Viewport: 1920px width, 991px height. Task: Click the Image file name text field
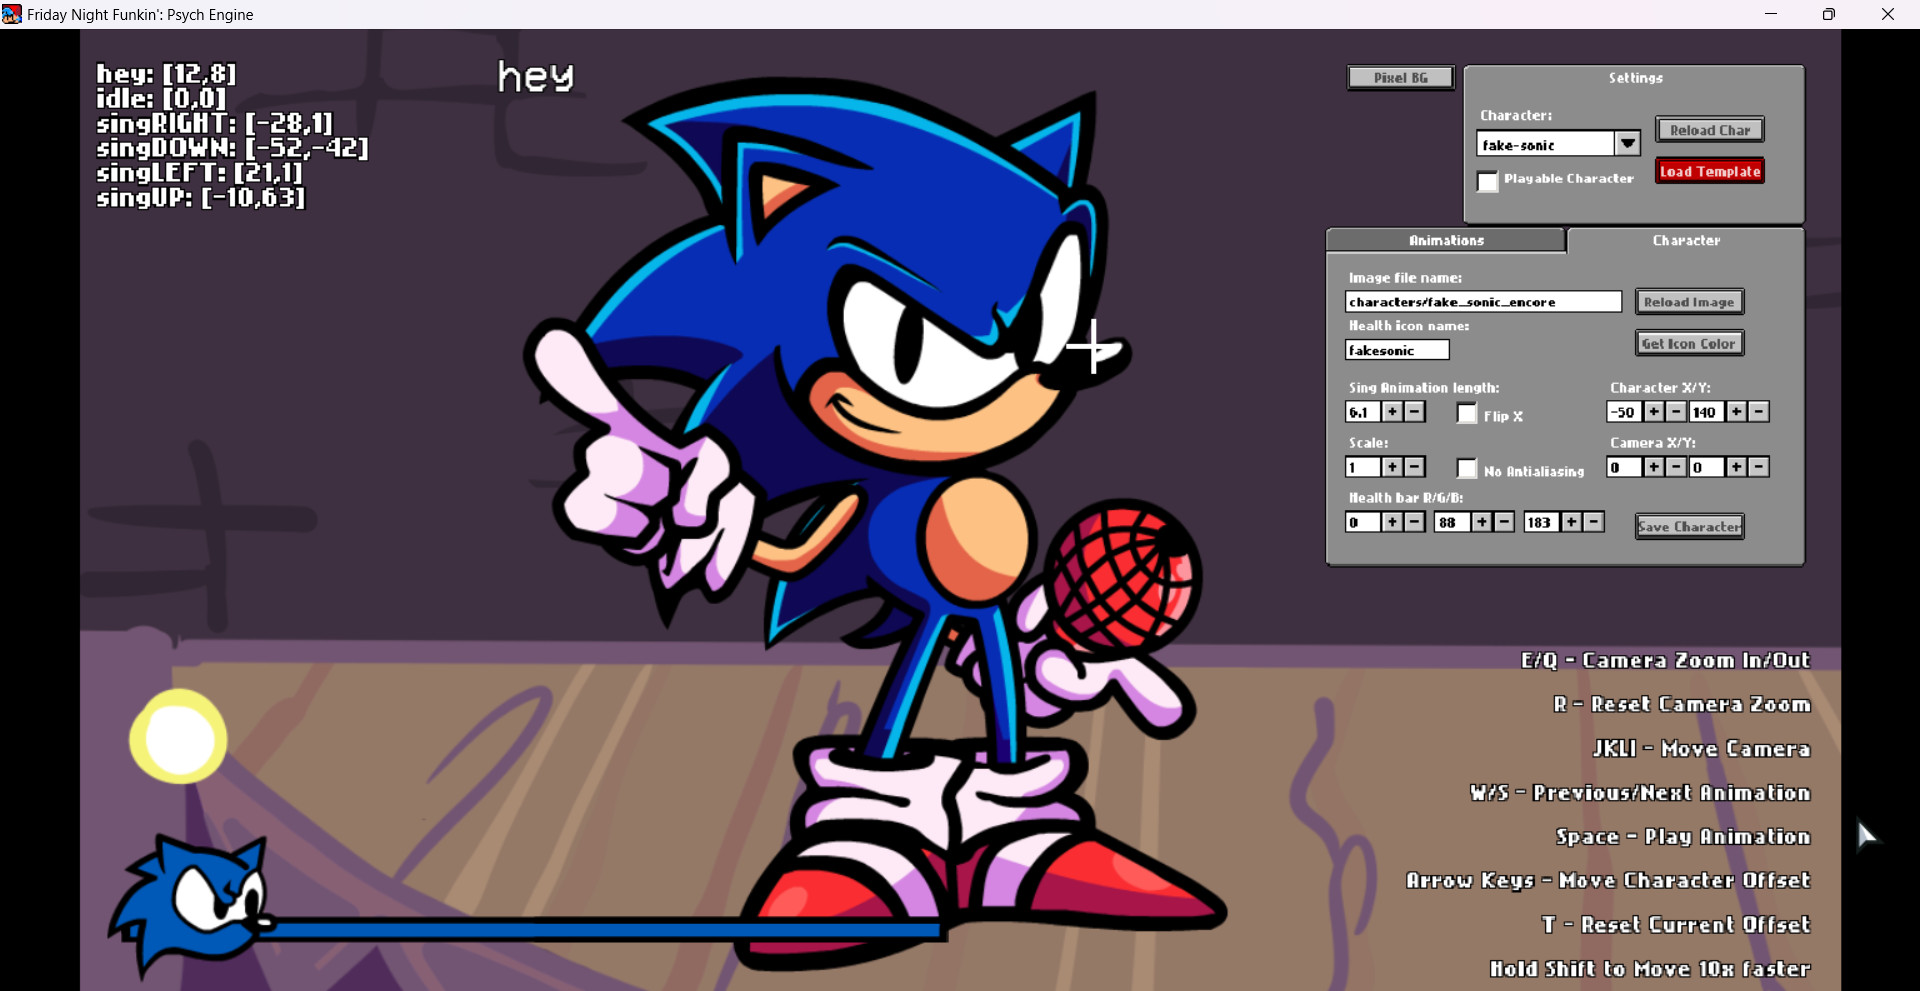tap(1483, 301)
